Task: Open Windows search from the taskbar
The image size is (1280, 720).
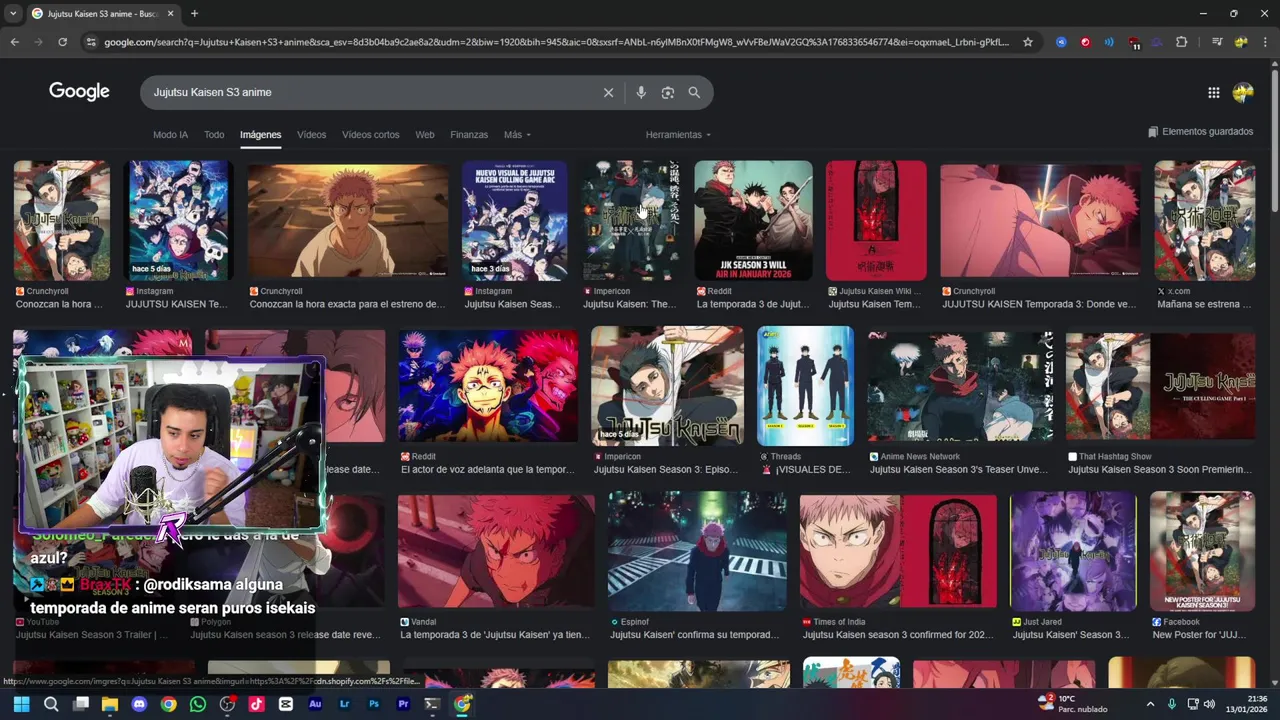Action: coord(51,704)
